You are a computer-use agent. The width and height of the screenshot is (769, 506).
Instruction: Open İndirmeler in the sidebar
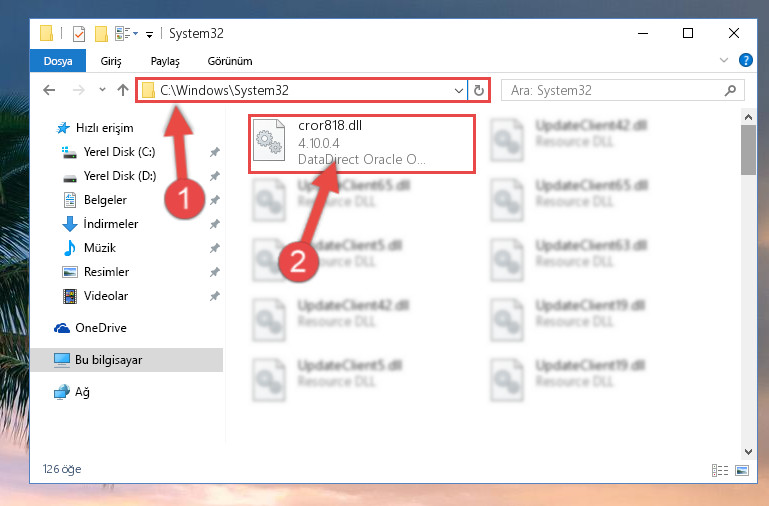[x=110, y=224]
